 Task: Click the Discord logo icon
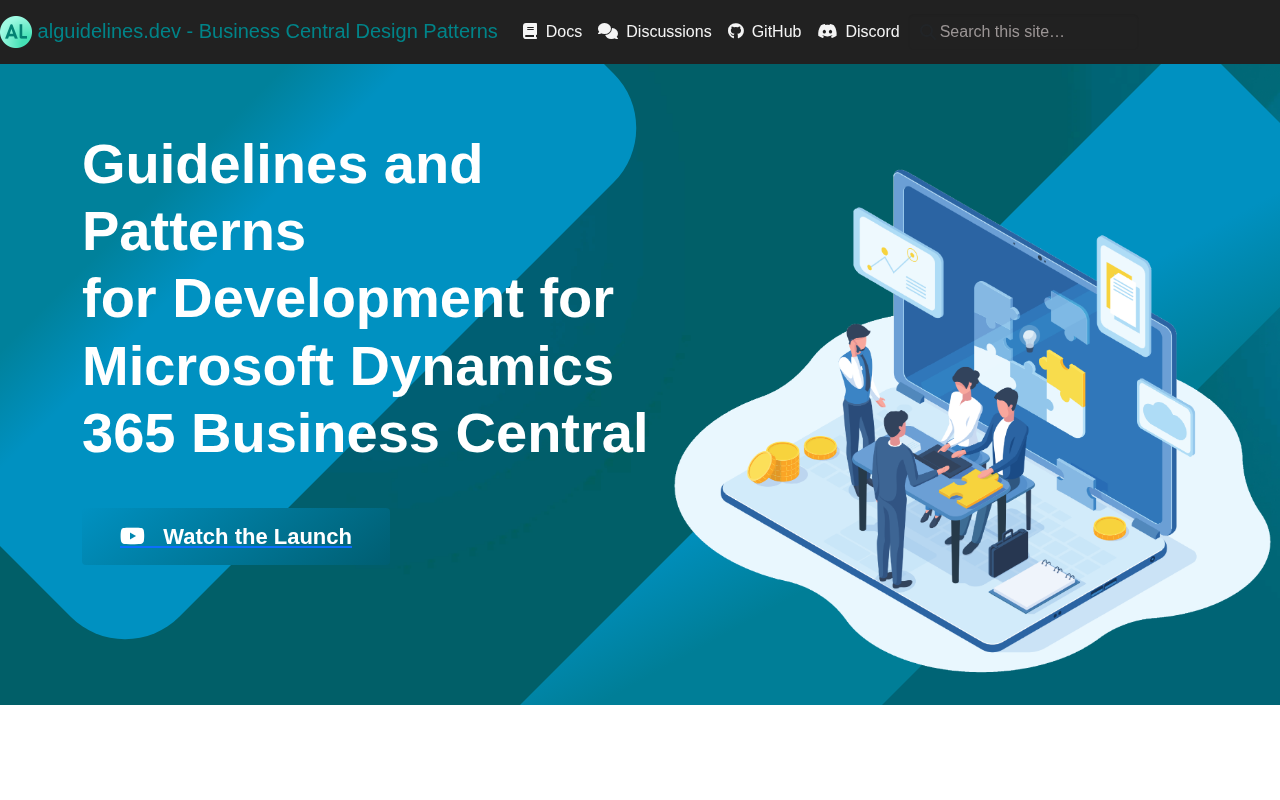pos(827,31)
